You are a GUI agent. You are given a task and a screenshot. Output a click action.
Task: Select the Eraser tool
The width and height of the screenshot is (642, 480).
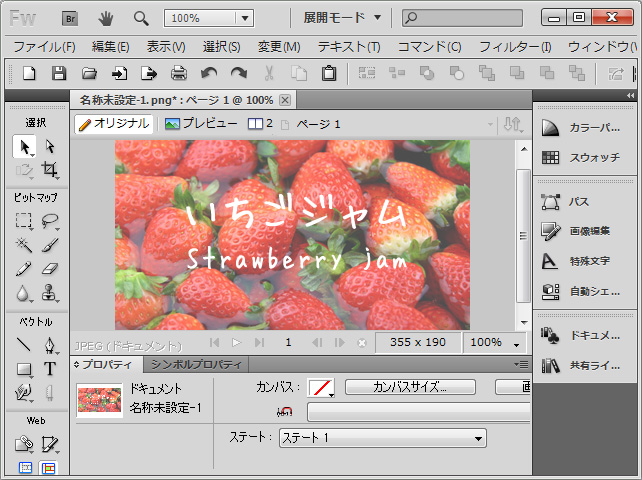pyautogui.click(x=50, y=269)
